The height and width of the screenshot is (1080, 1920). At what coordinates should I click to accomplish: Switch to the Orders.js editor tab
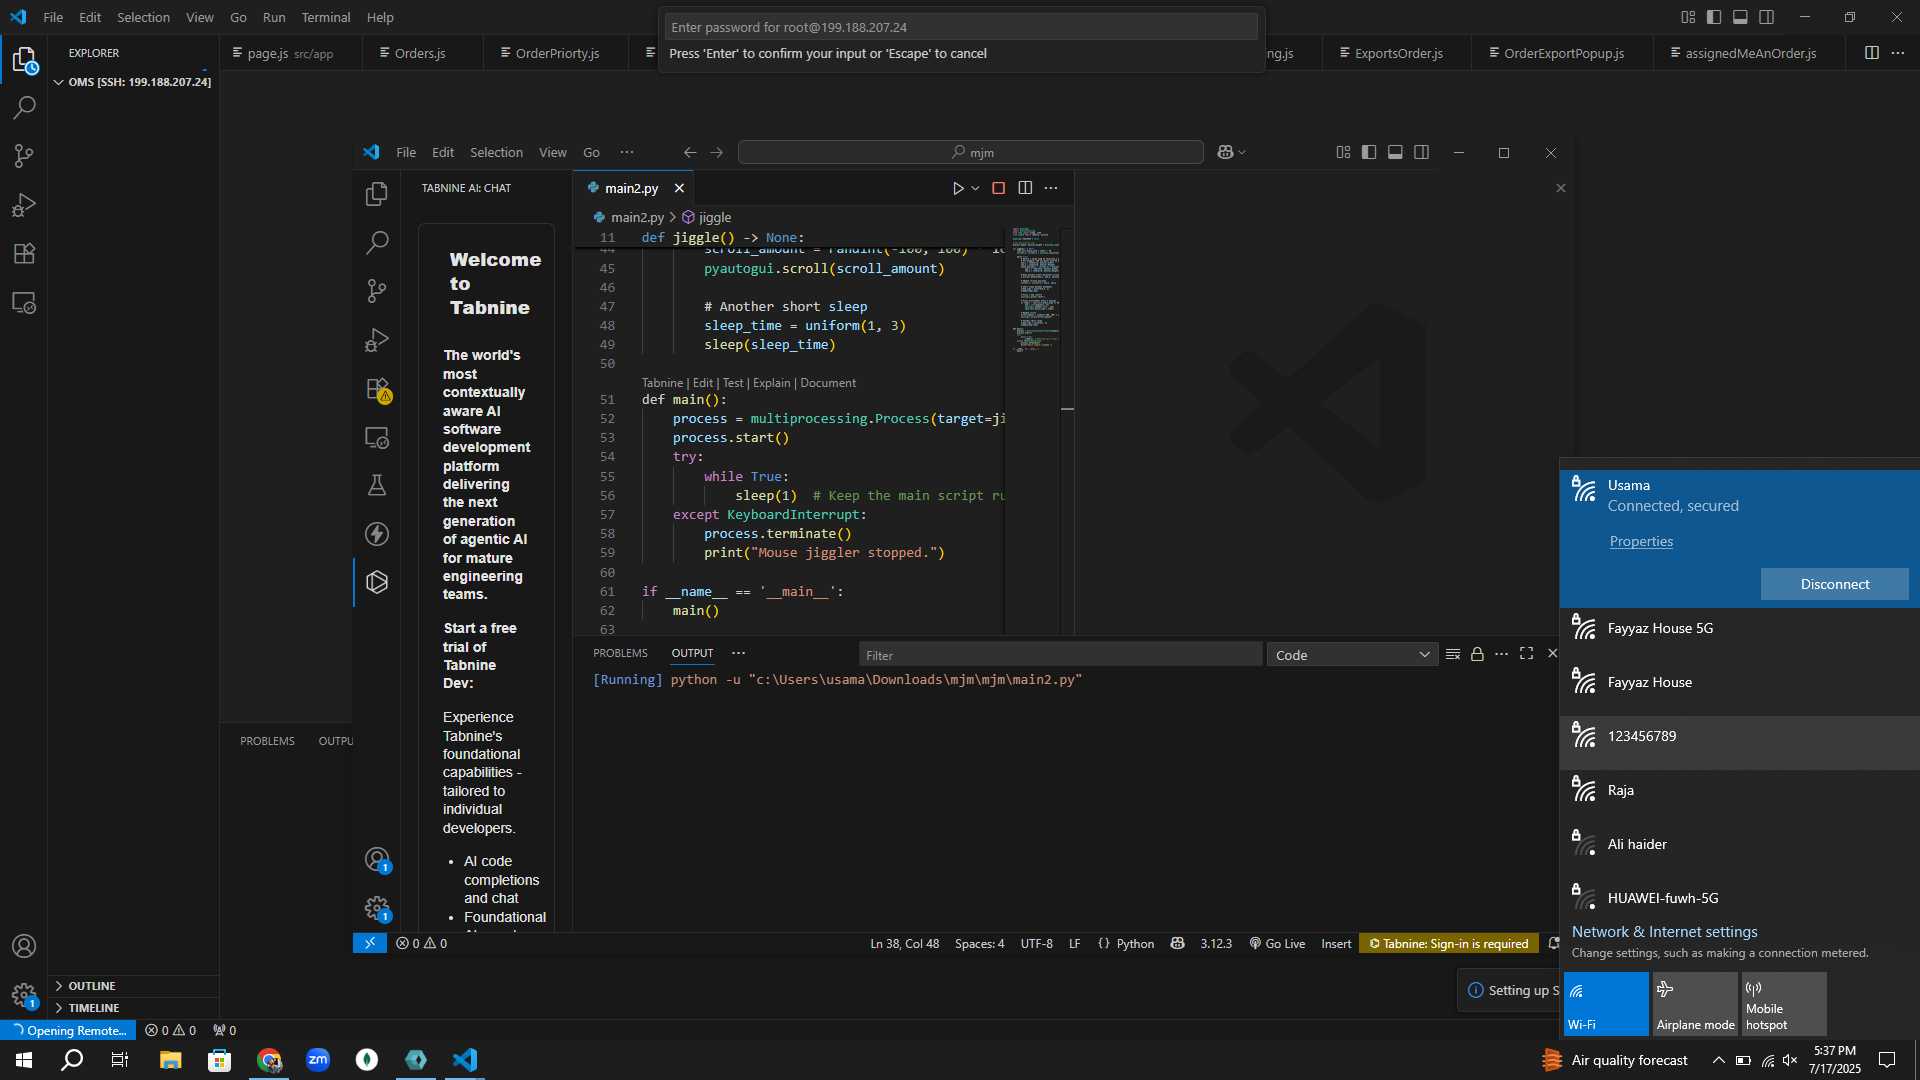(420, 53)
